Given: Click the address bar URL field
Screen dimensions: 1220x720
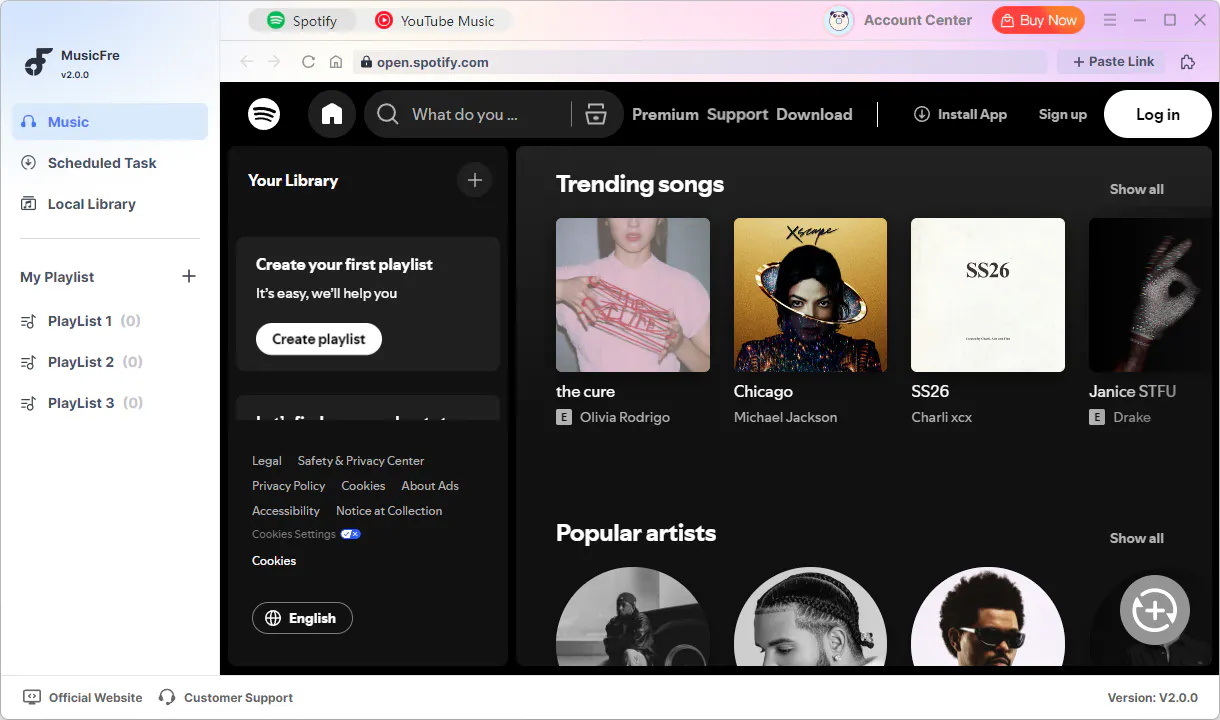Looking at the screenshot, I should 700,62.
